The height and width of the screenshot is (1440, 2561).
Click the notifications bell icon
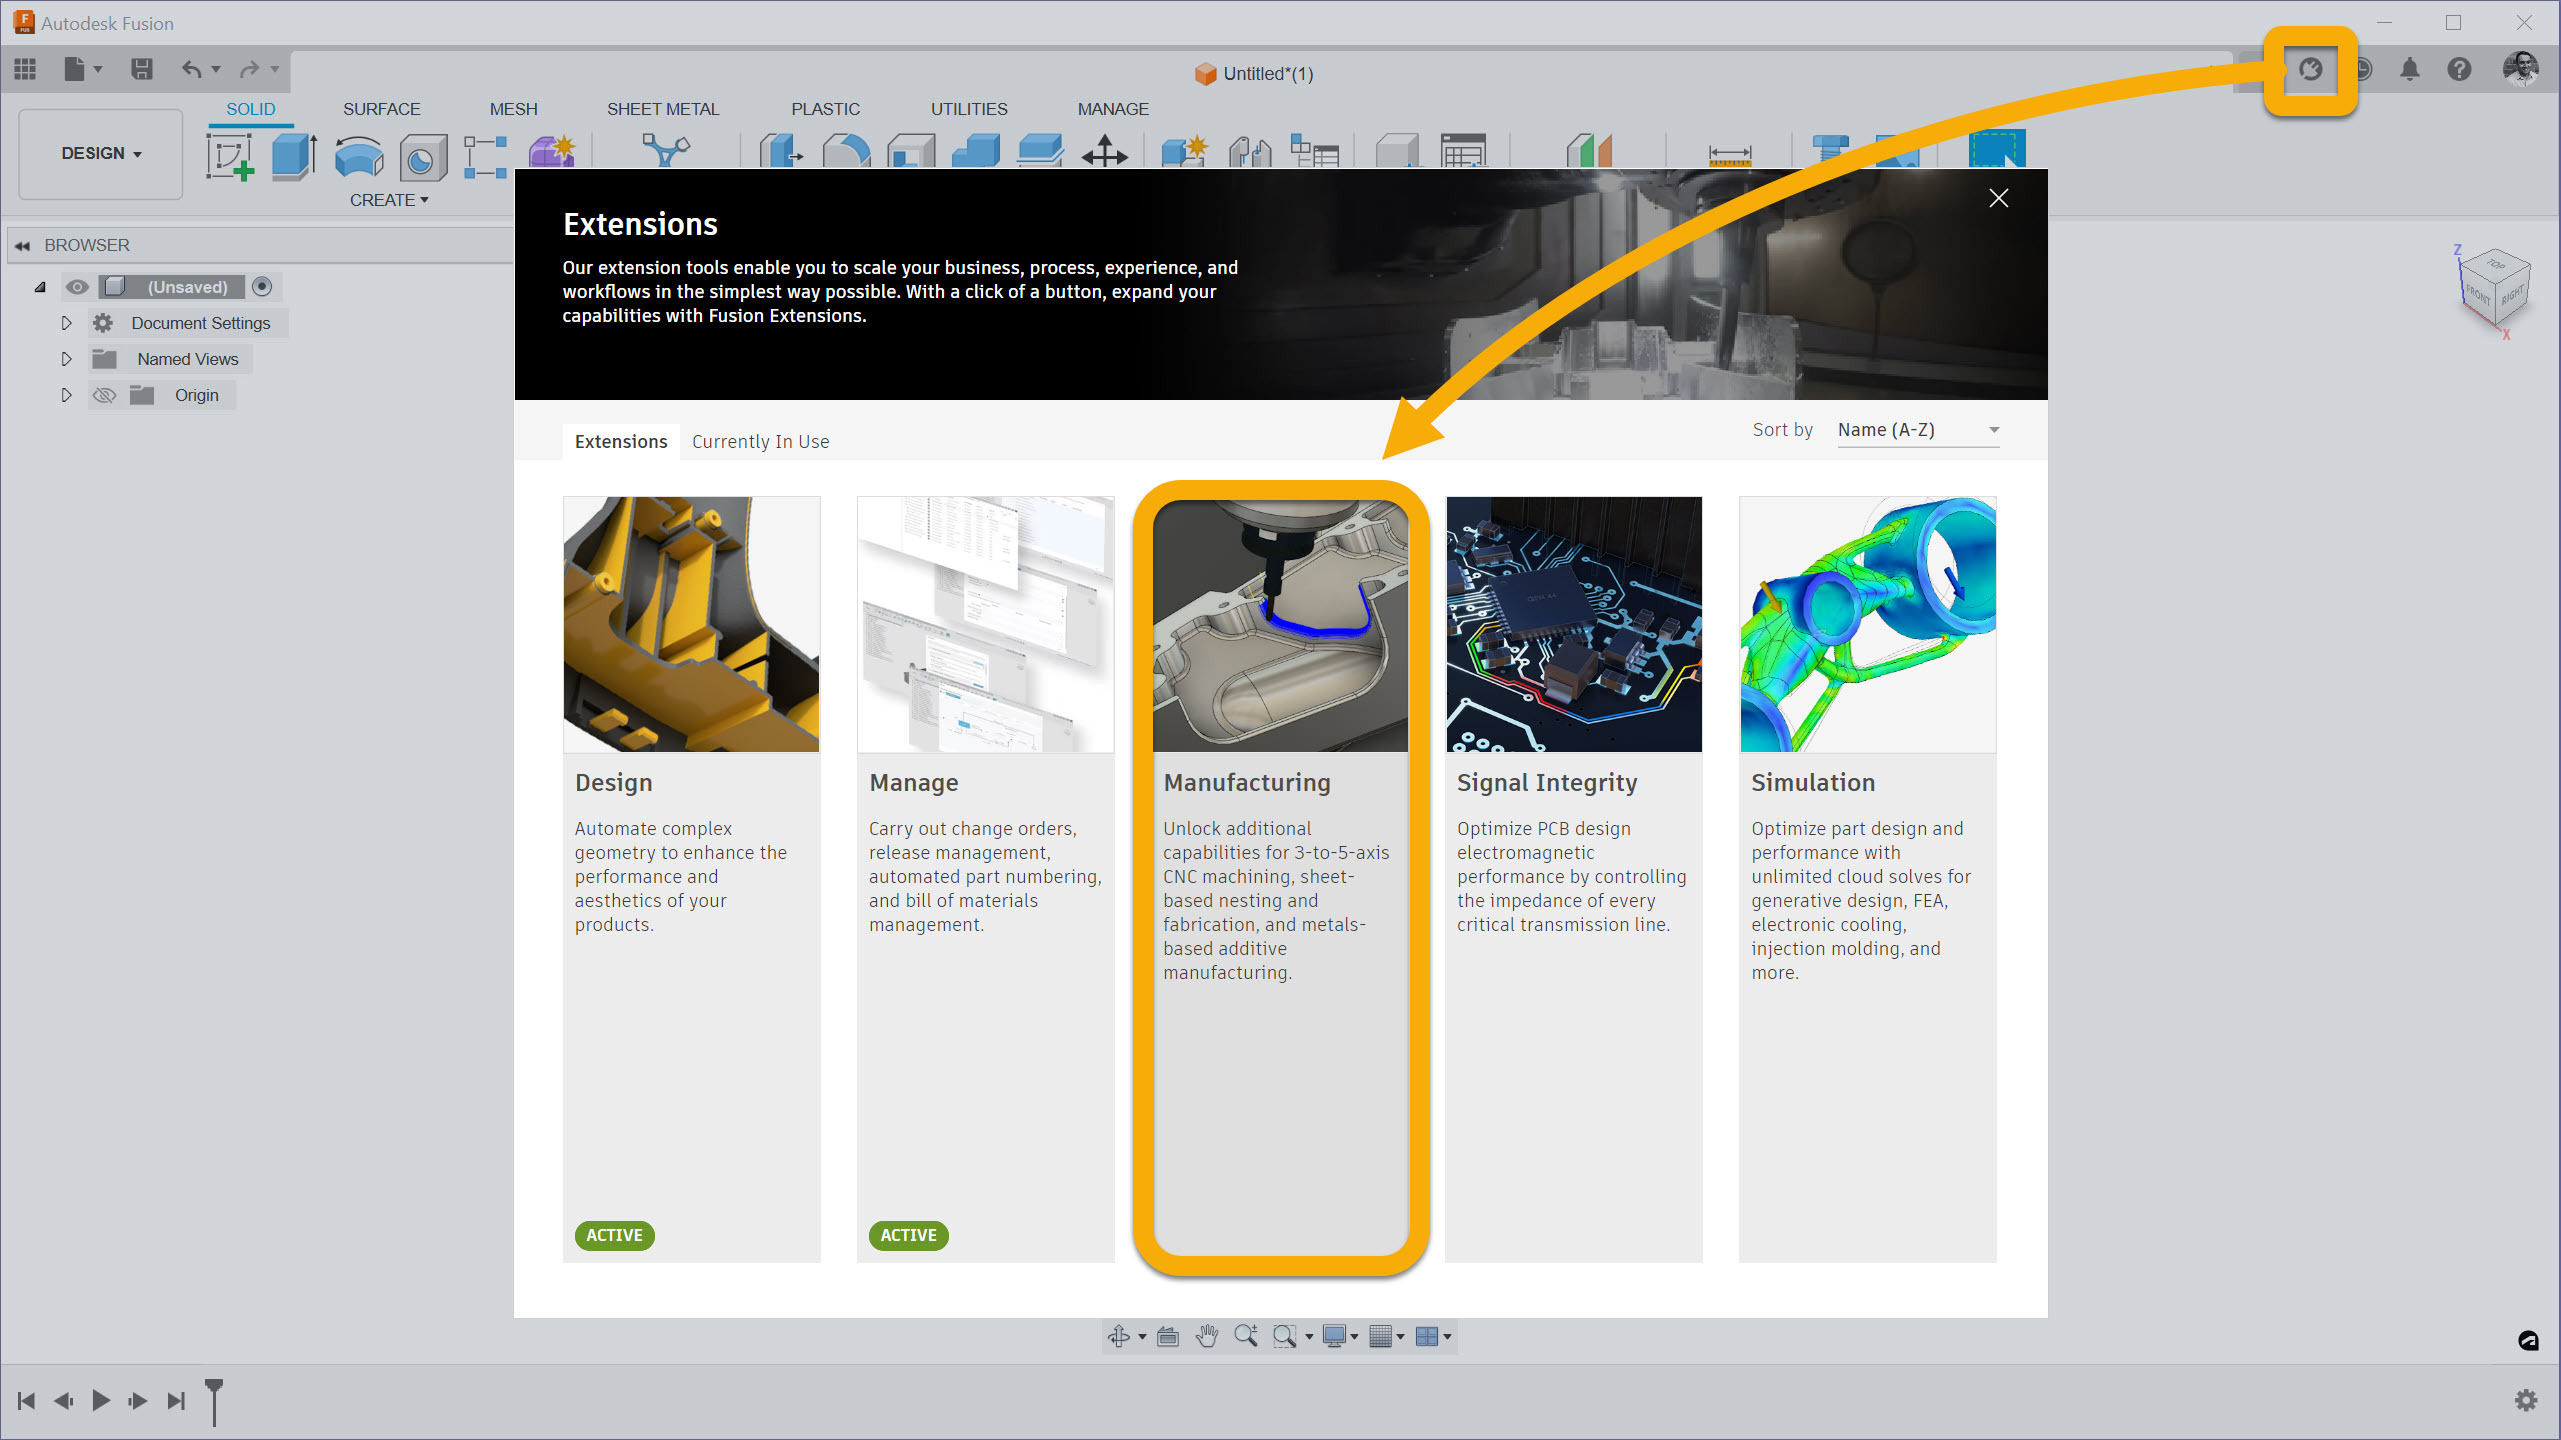pos(2410,69)
